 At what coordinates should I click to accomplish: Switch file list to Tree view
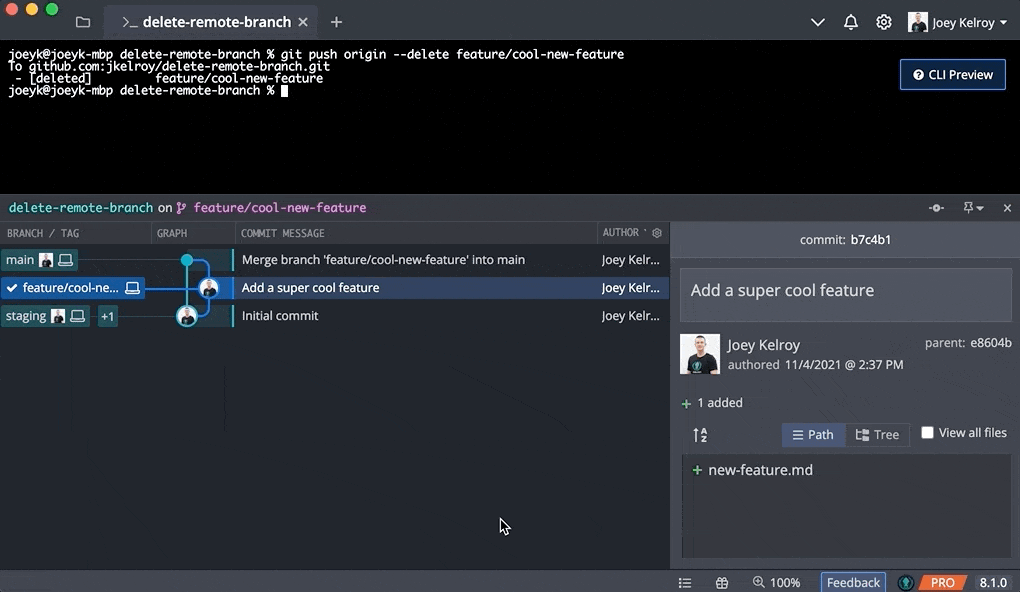pos(877,435)
